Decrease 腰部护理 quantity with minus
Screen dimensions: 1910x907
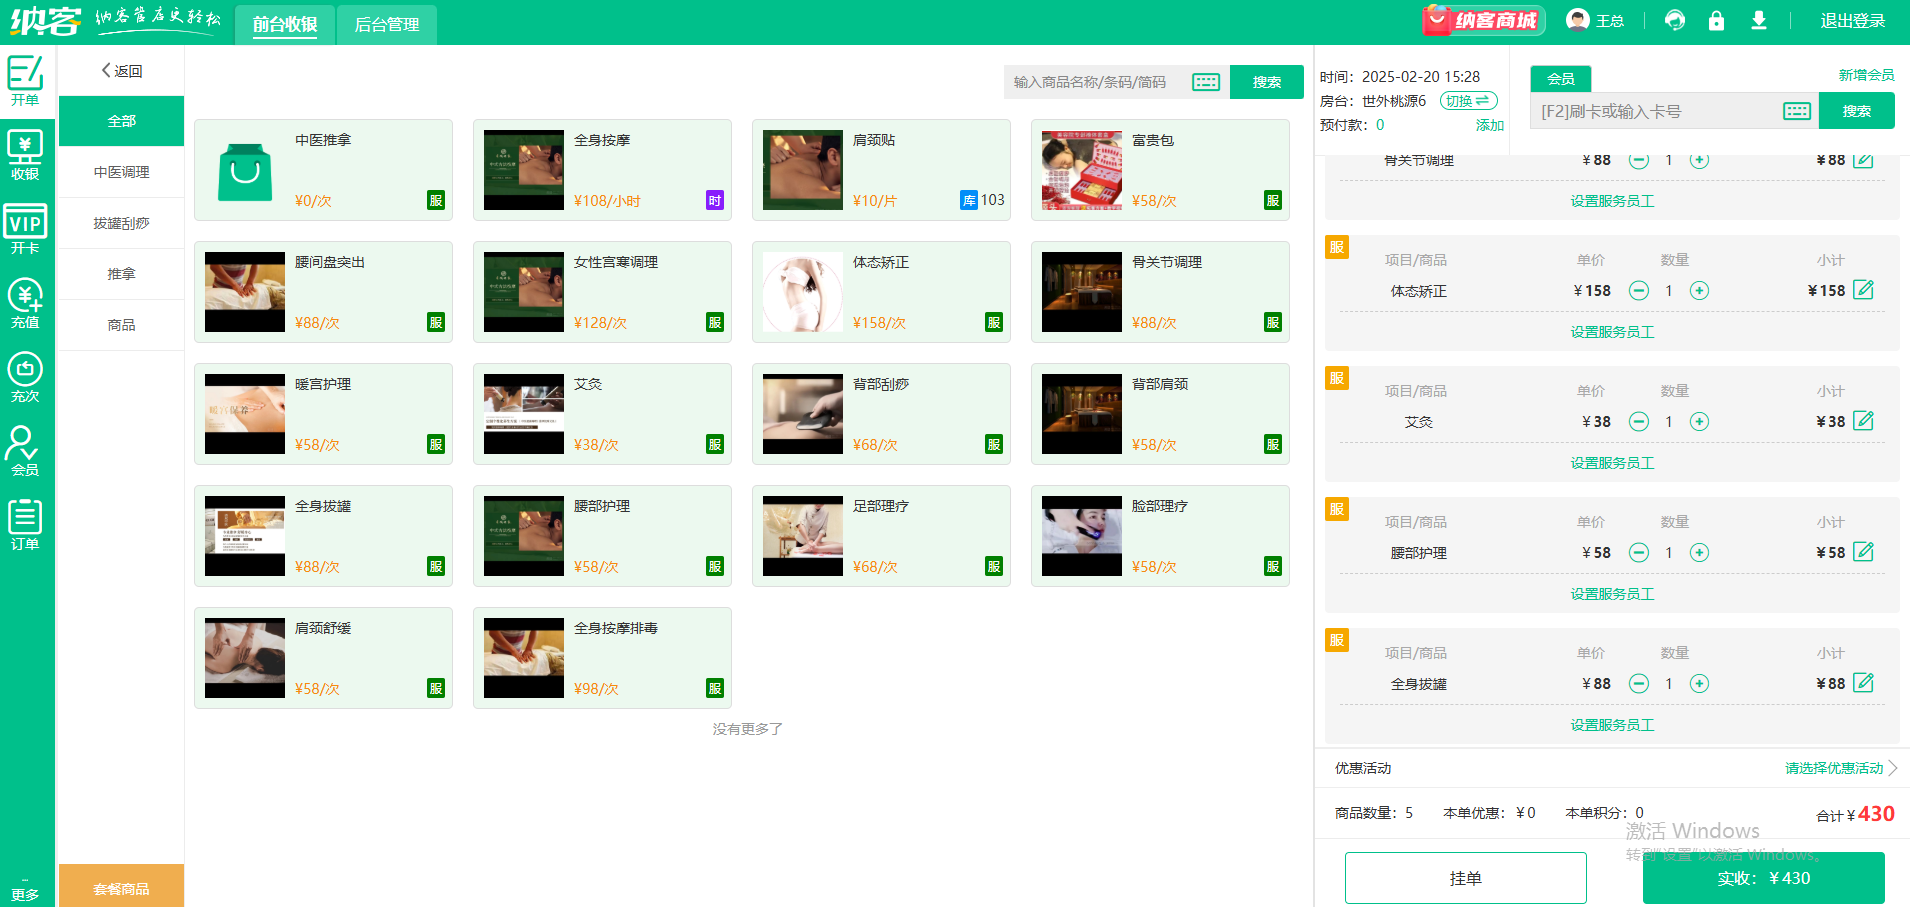coord(1639,553)
